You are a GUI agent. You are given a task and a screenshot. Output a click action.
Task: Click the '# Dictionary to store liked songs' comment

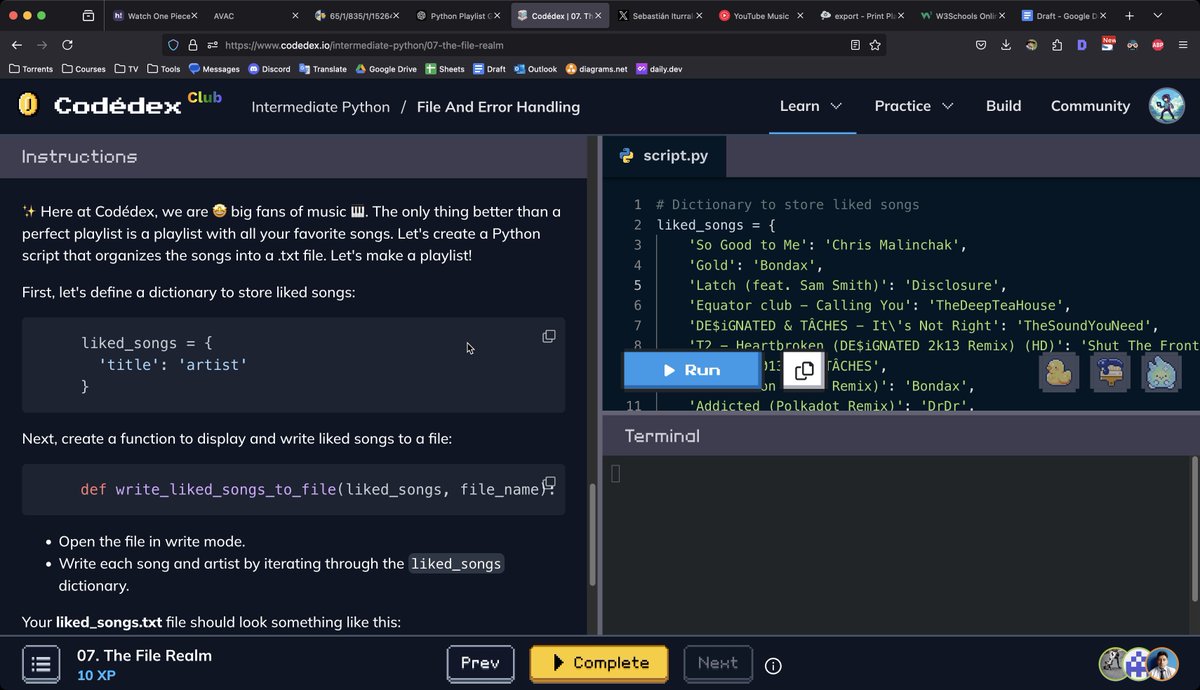click(787, 205)
